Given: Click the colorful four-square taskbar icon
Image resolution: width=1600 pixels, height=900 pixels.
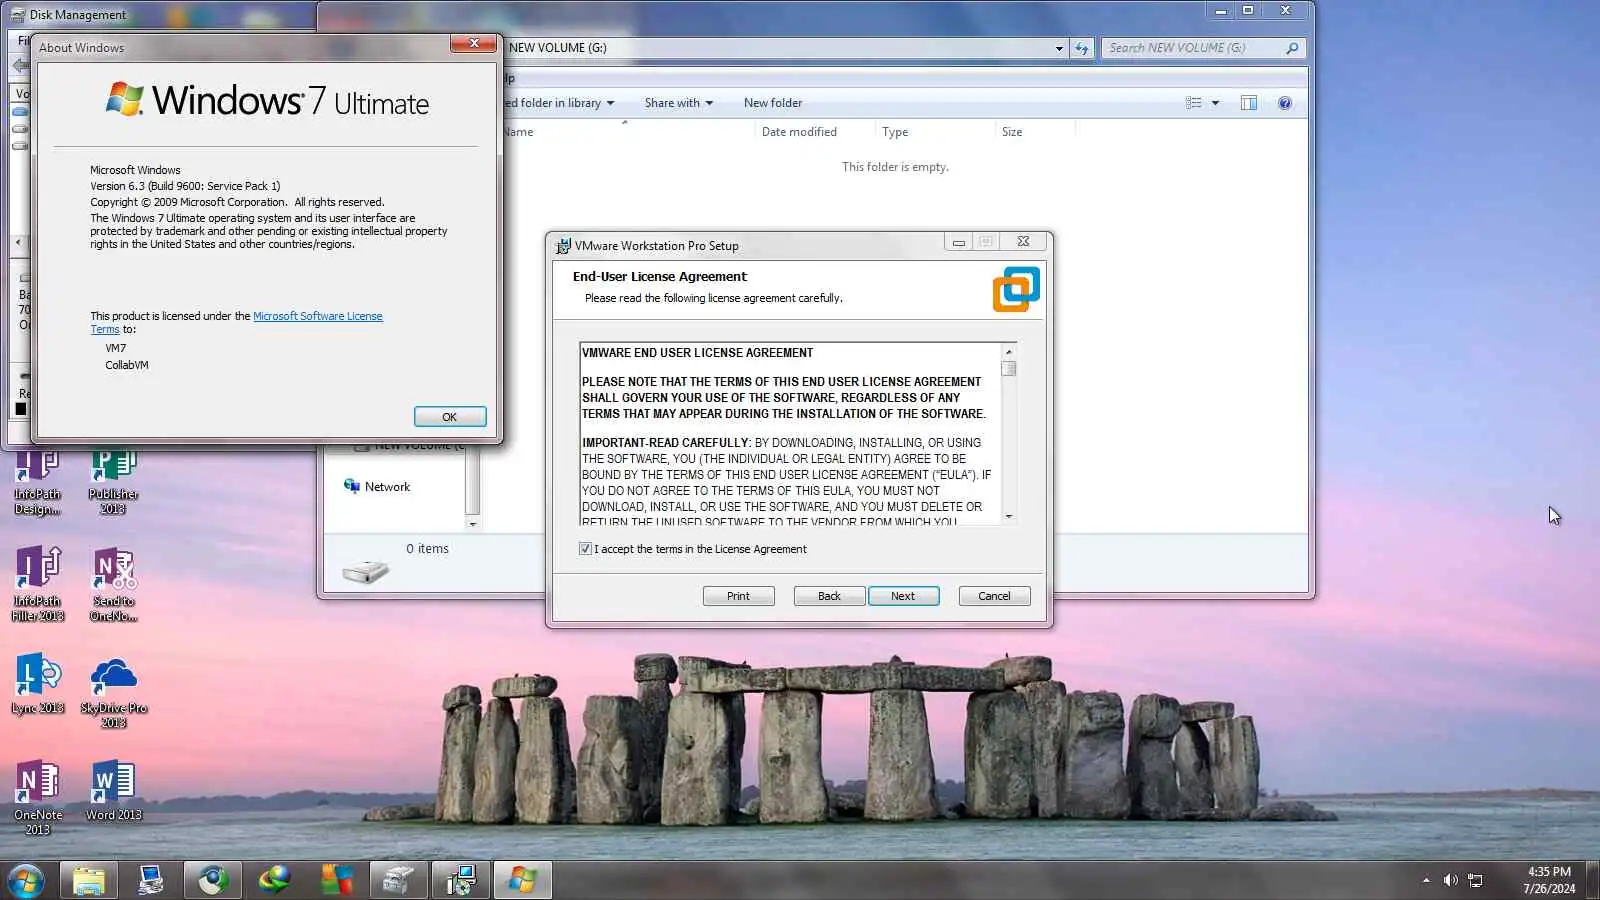Looking at the screenshot, I should (x=337, y=881).
